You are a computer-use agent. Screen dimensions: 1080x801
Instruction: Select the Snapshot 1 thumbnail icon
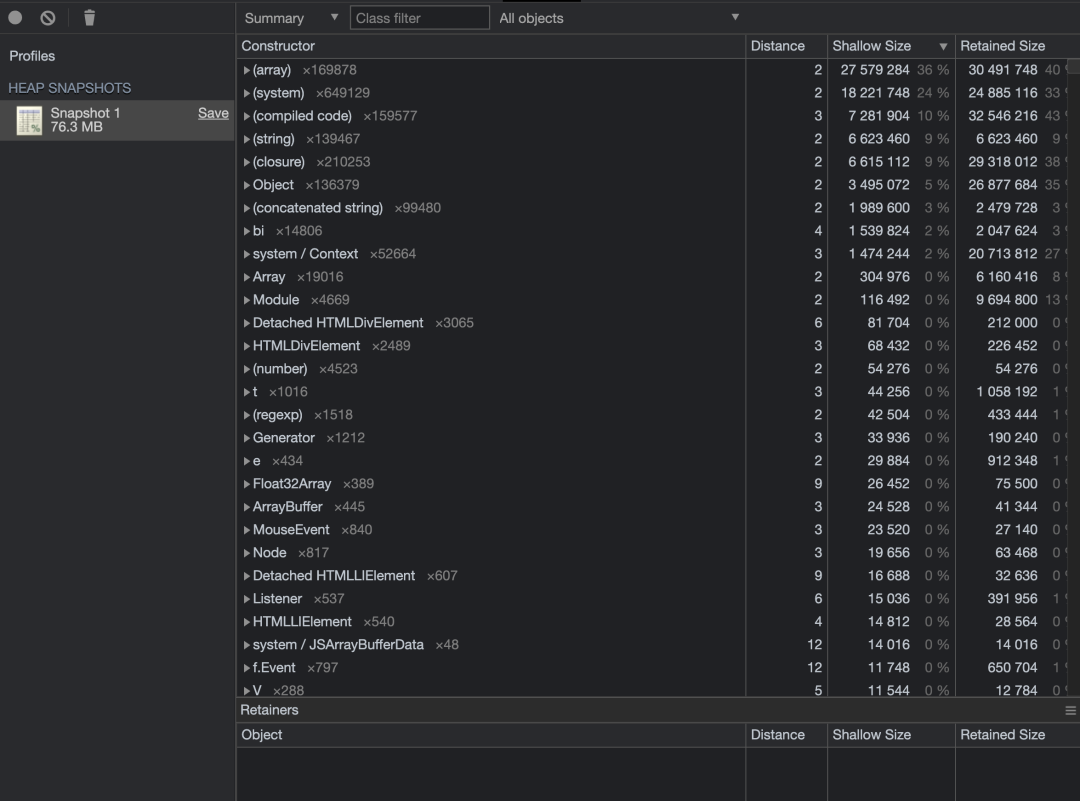(x=29, y=121)
